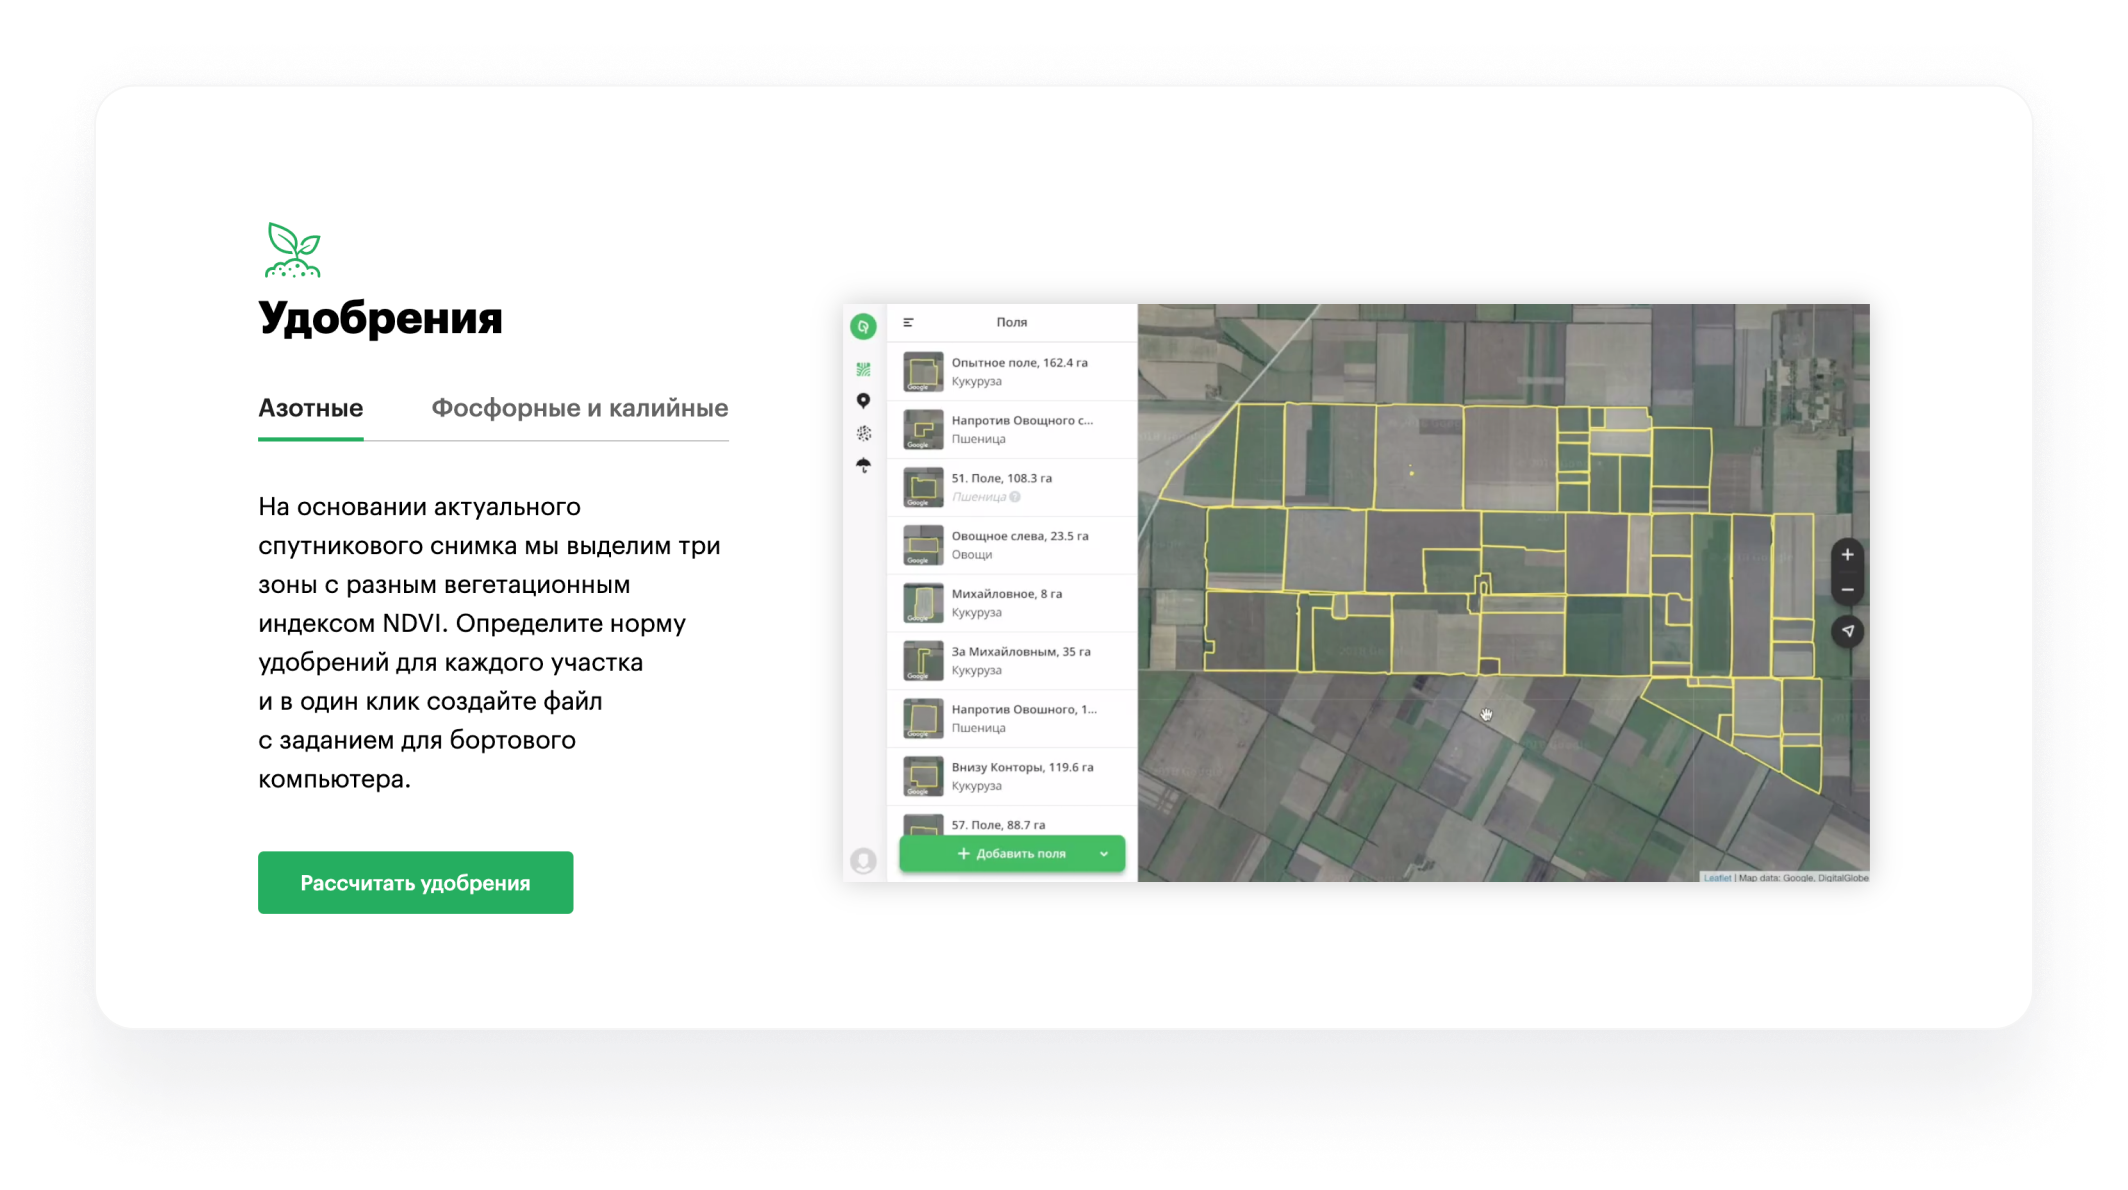Viewport: 2128px width, 1190px height.
Task: Click thumbnail of Овощное слева field
Action: coord(923,545)
